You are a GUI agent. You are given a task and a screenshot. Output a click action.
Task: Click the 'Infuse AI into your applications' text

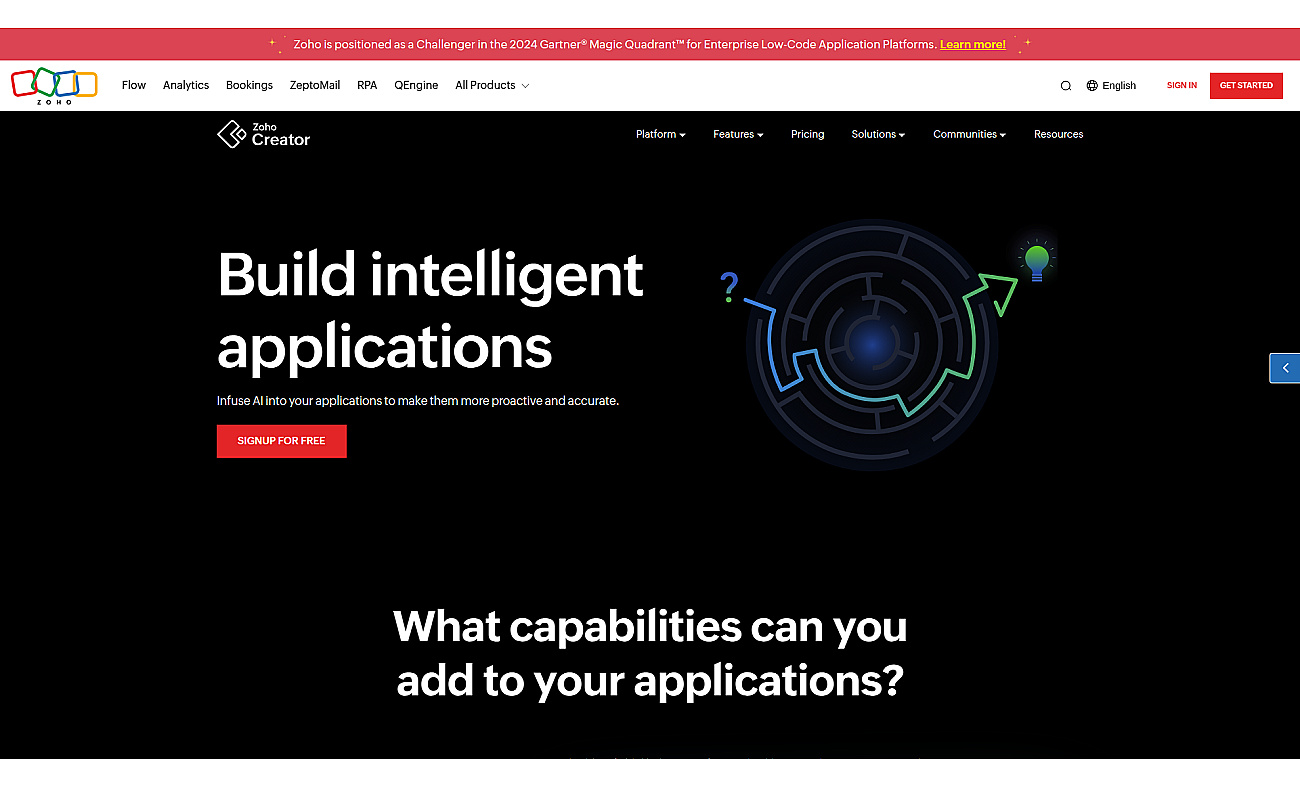point(418,400)
